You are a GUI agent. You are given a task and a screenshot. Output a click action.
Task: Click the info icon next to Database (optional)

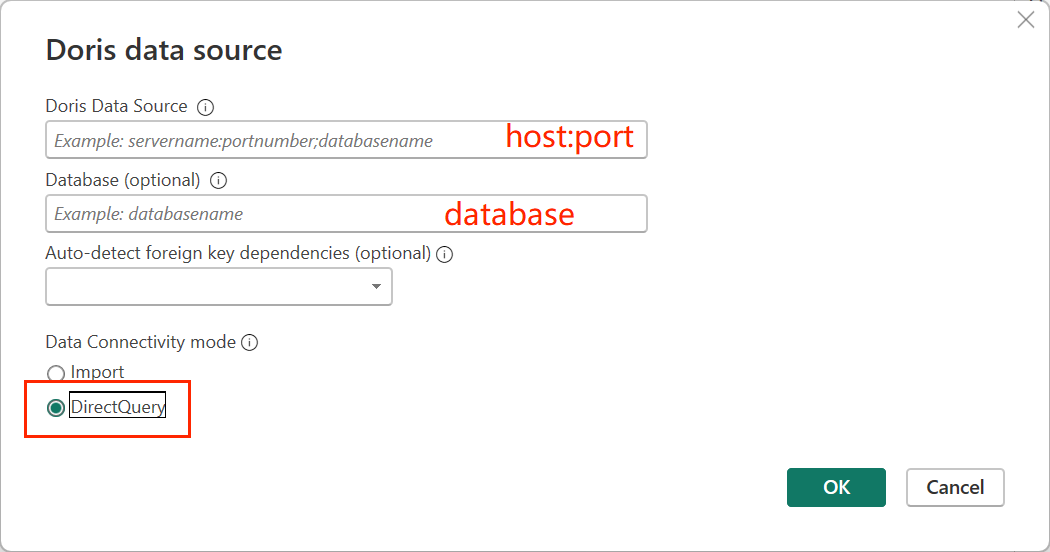pyautogui.click(x=219, y=181)
